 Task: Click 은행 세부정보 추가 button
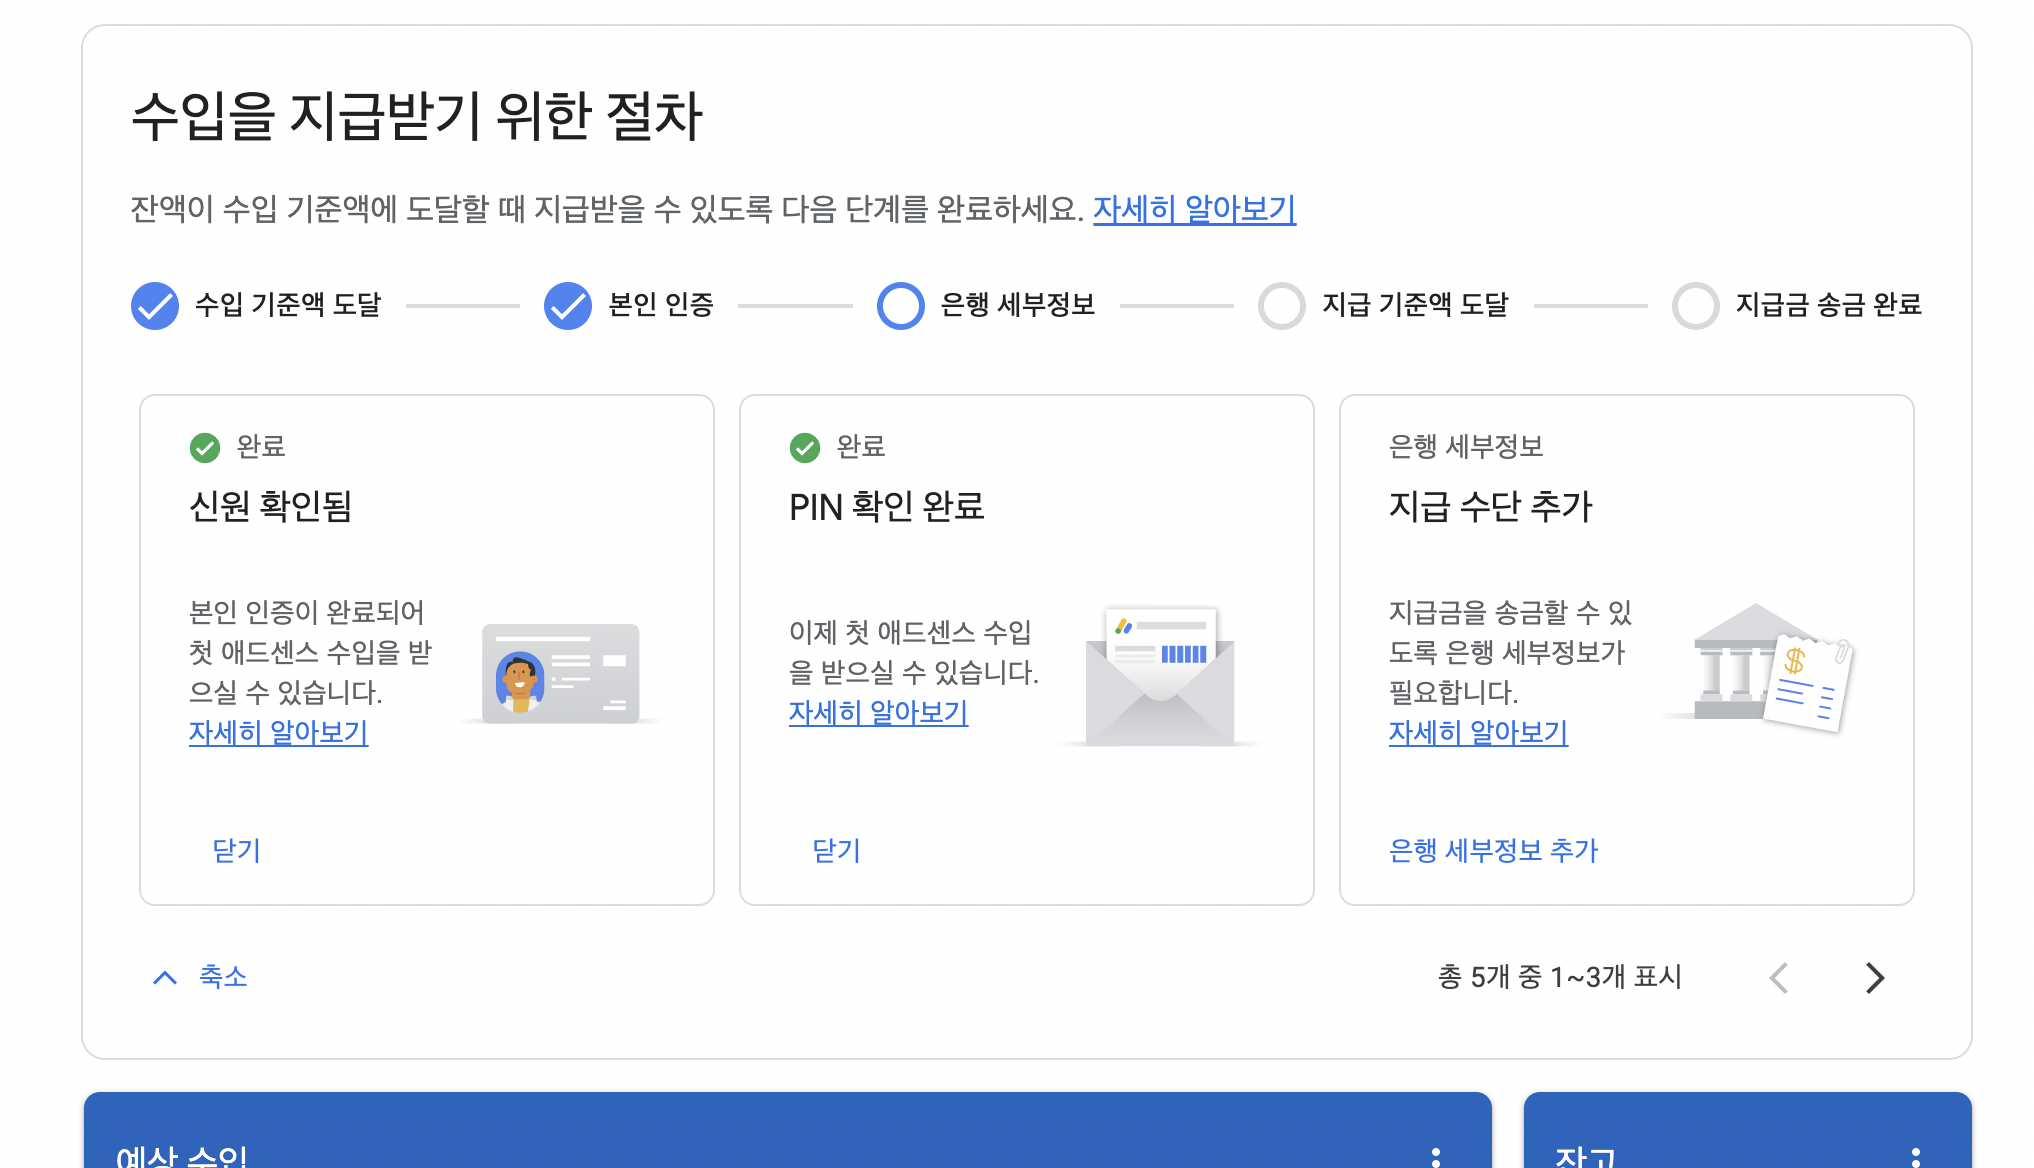point(1493,850)
